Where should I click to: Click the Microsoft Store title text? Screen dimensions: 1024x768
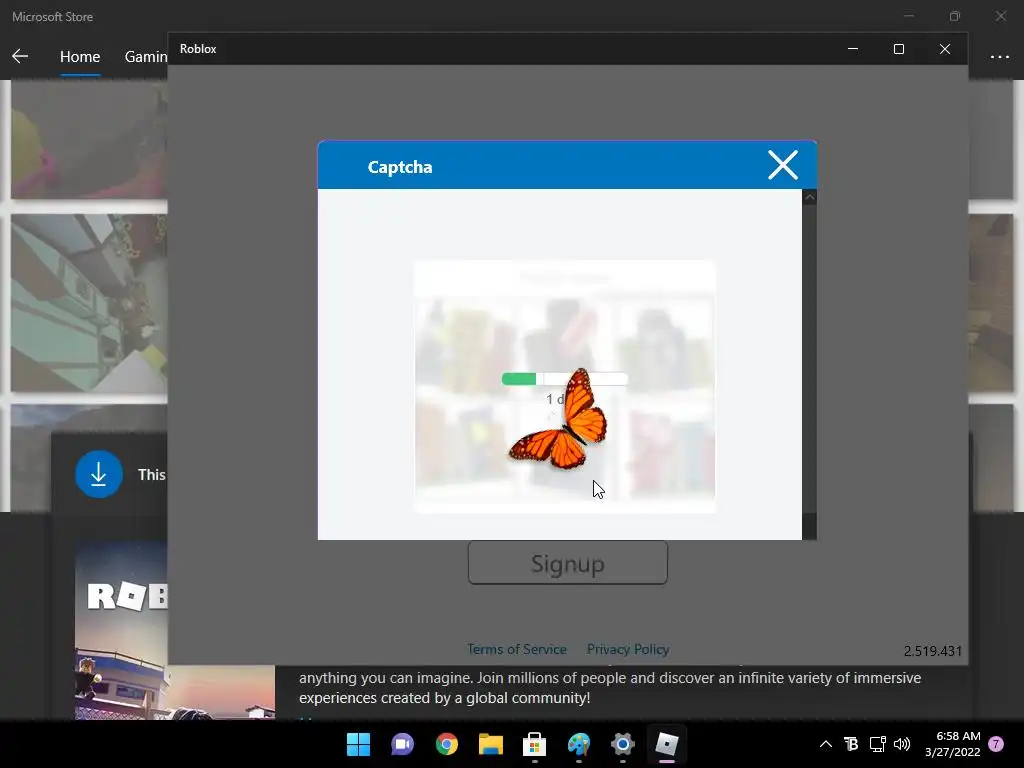pyautogui.click(x=52, y=16)
